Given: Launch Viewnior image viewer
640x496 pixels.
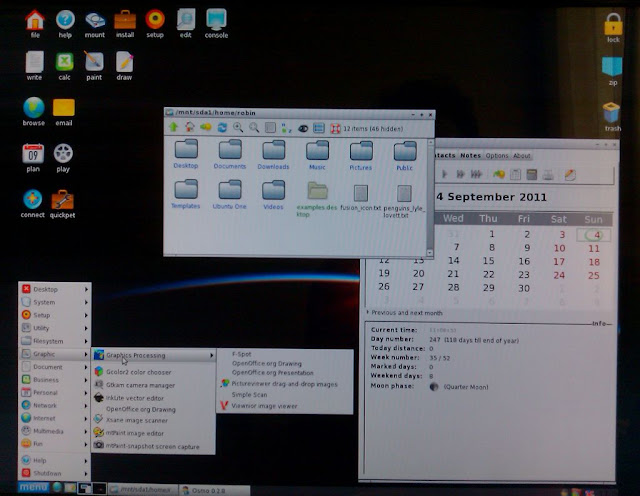Looking at the screenshot, I should (284, 406).
